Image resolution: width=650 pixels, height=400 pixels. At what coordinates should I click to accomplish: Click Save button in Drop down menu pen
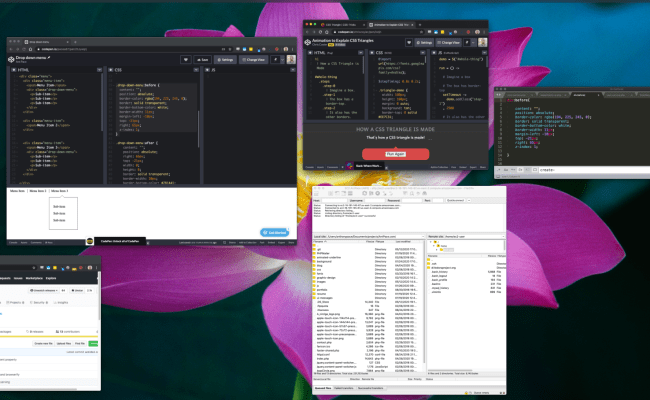pyautogui.click(x=202, y=60)
